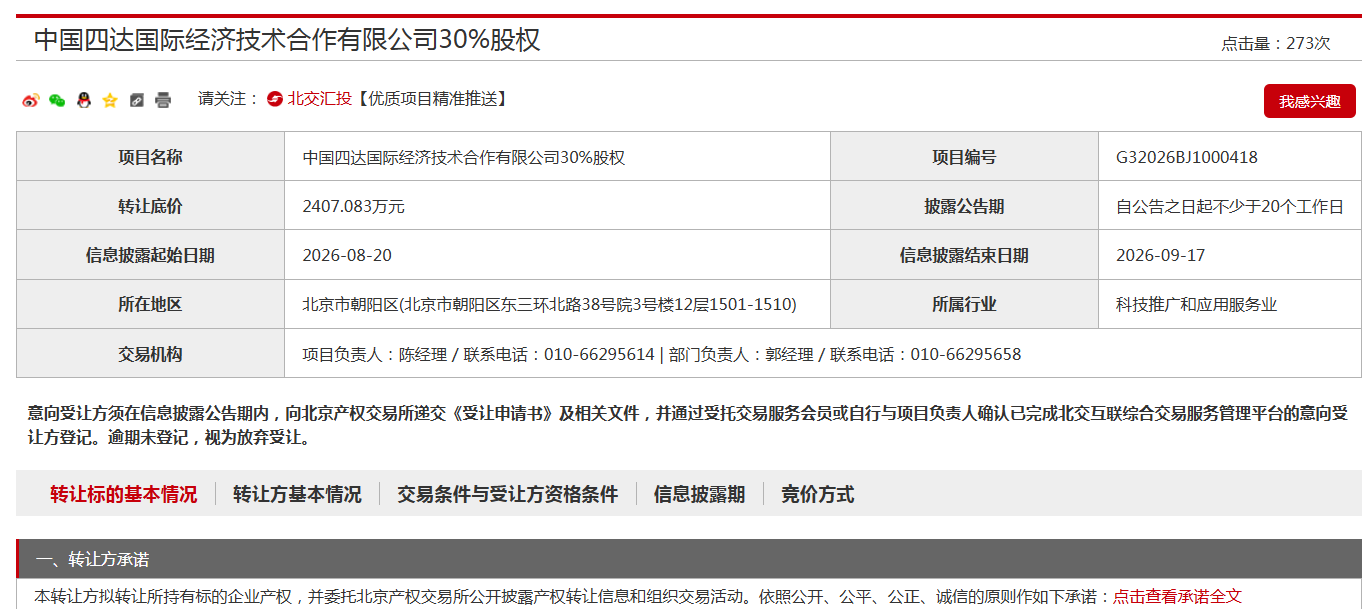1369x609 pixels.
Task: Click the 披露公告期 header cell
Action: (964, 206)
